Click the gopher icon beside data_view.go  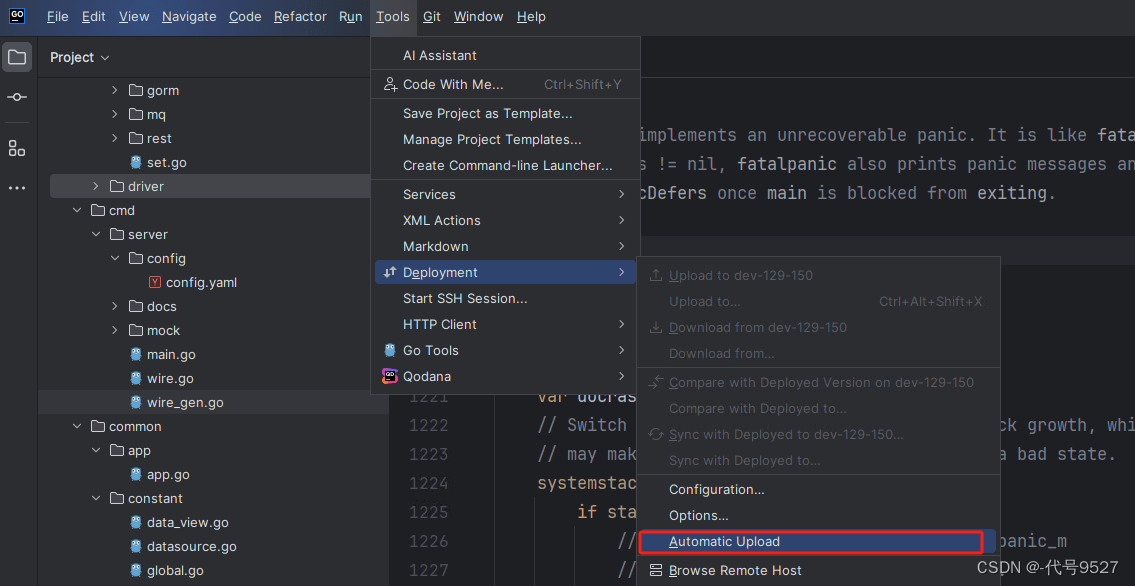(135, 522)
